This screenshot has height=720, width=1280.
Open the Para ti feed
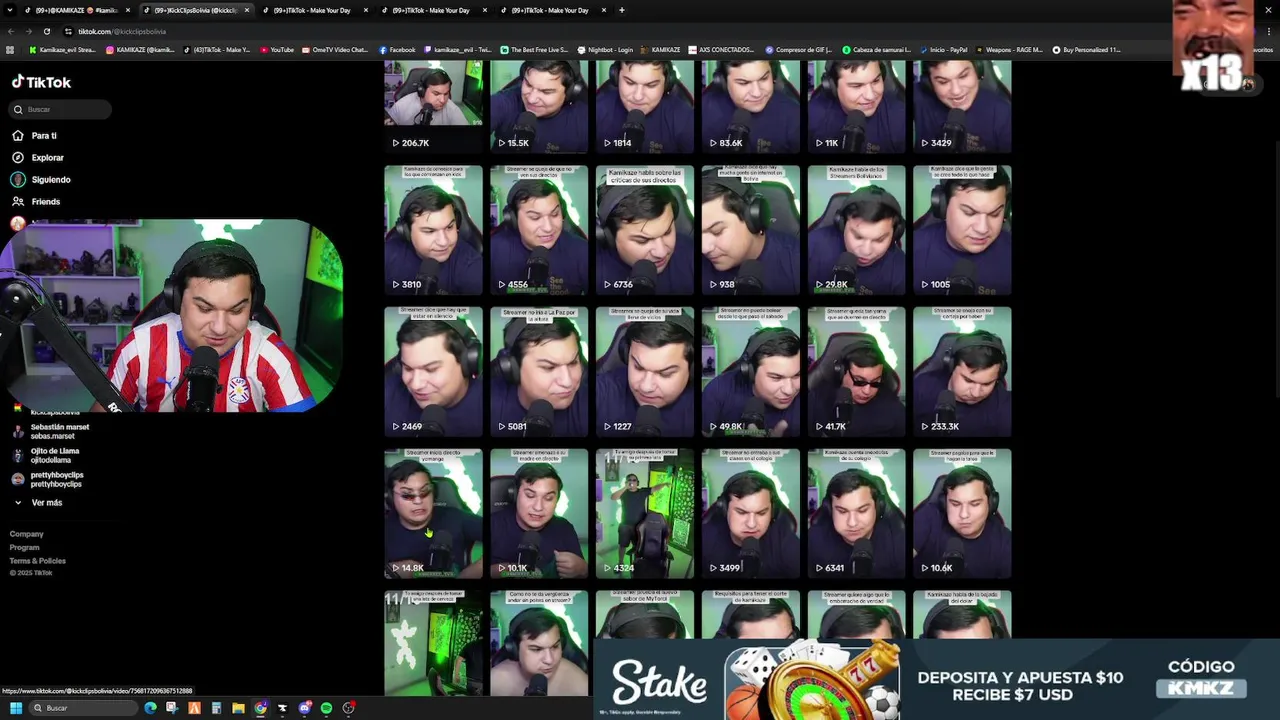34,135
